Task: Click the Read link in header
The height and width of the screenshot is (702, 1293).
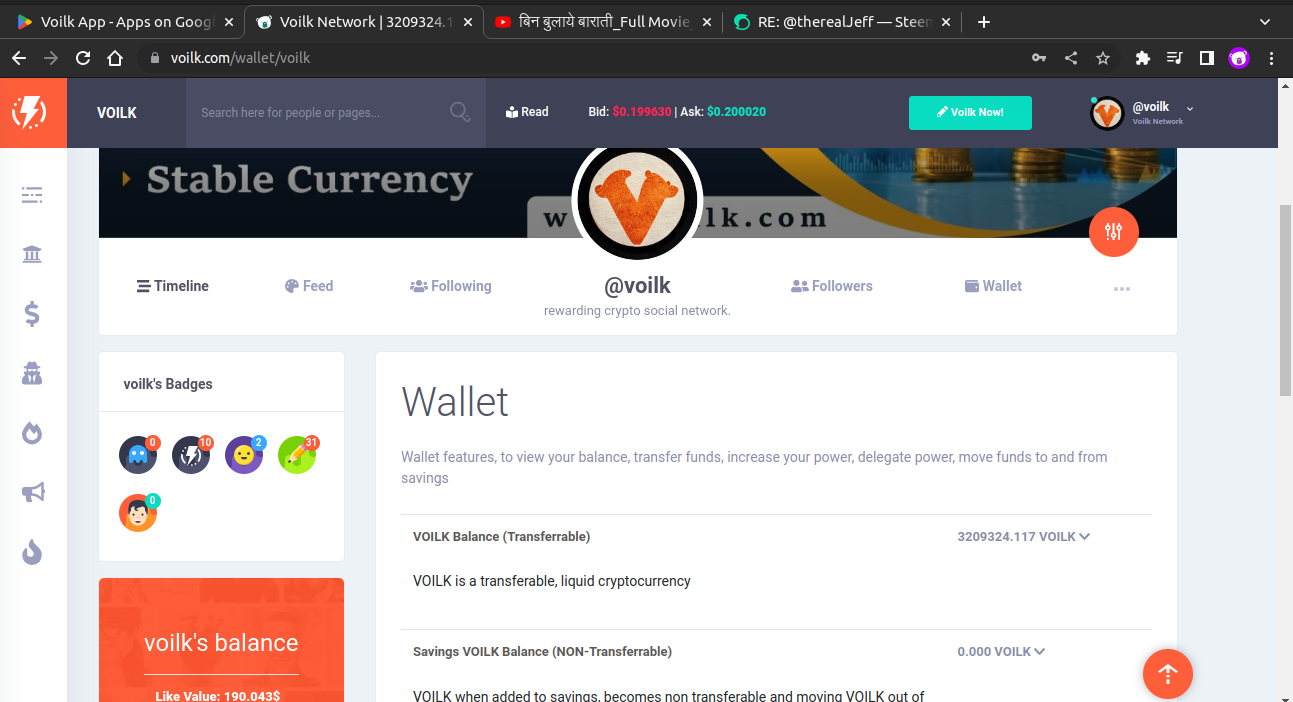Action: (x=527, y=112)
